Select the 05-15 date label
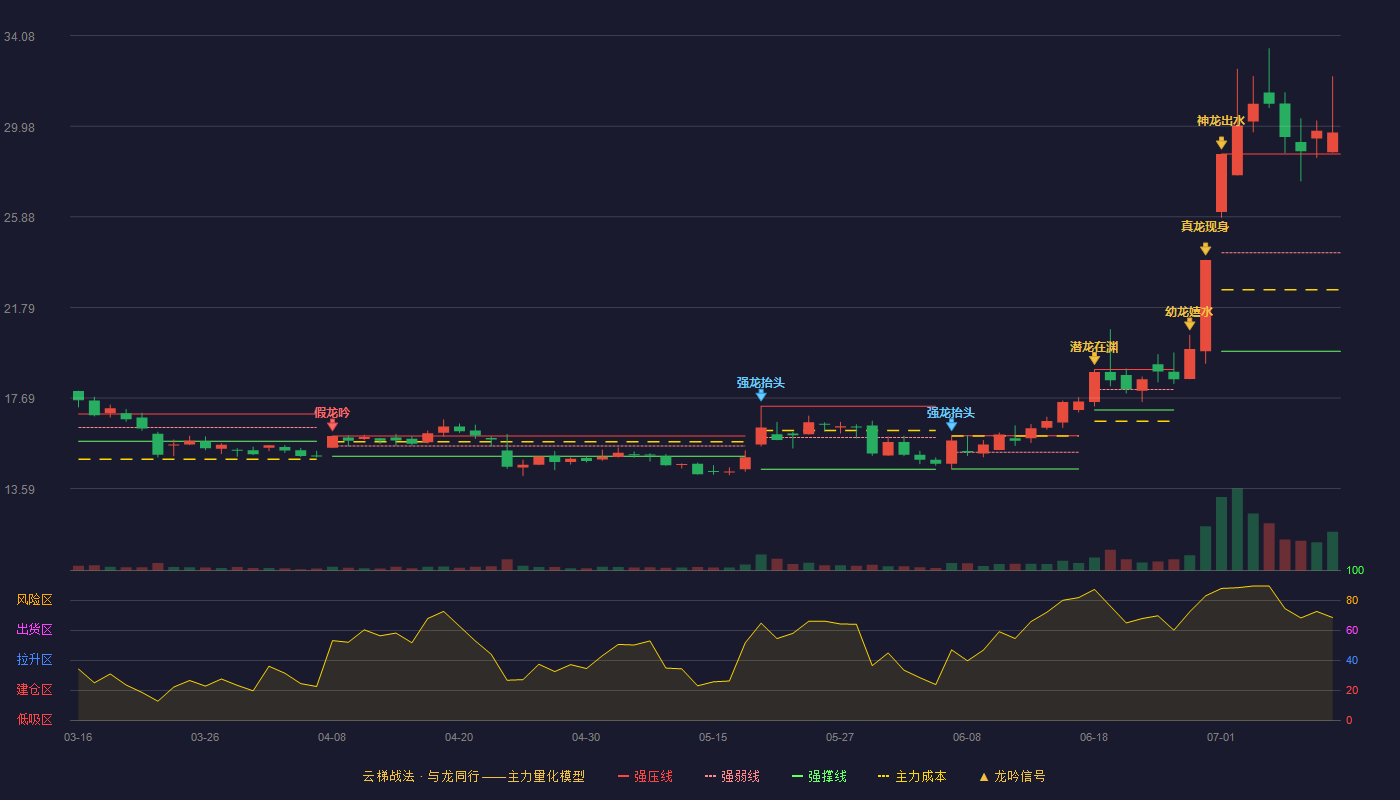1400x800 pixels. (x=713, y=737)
